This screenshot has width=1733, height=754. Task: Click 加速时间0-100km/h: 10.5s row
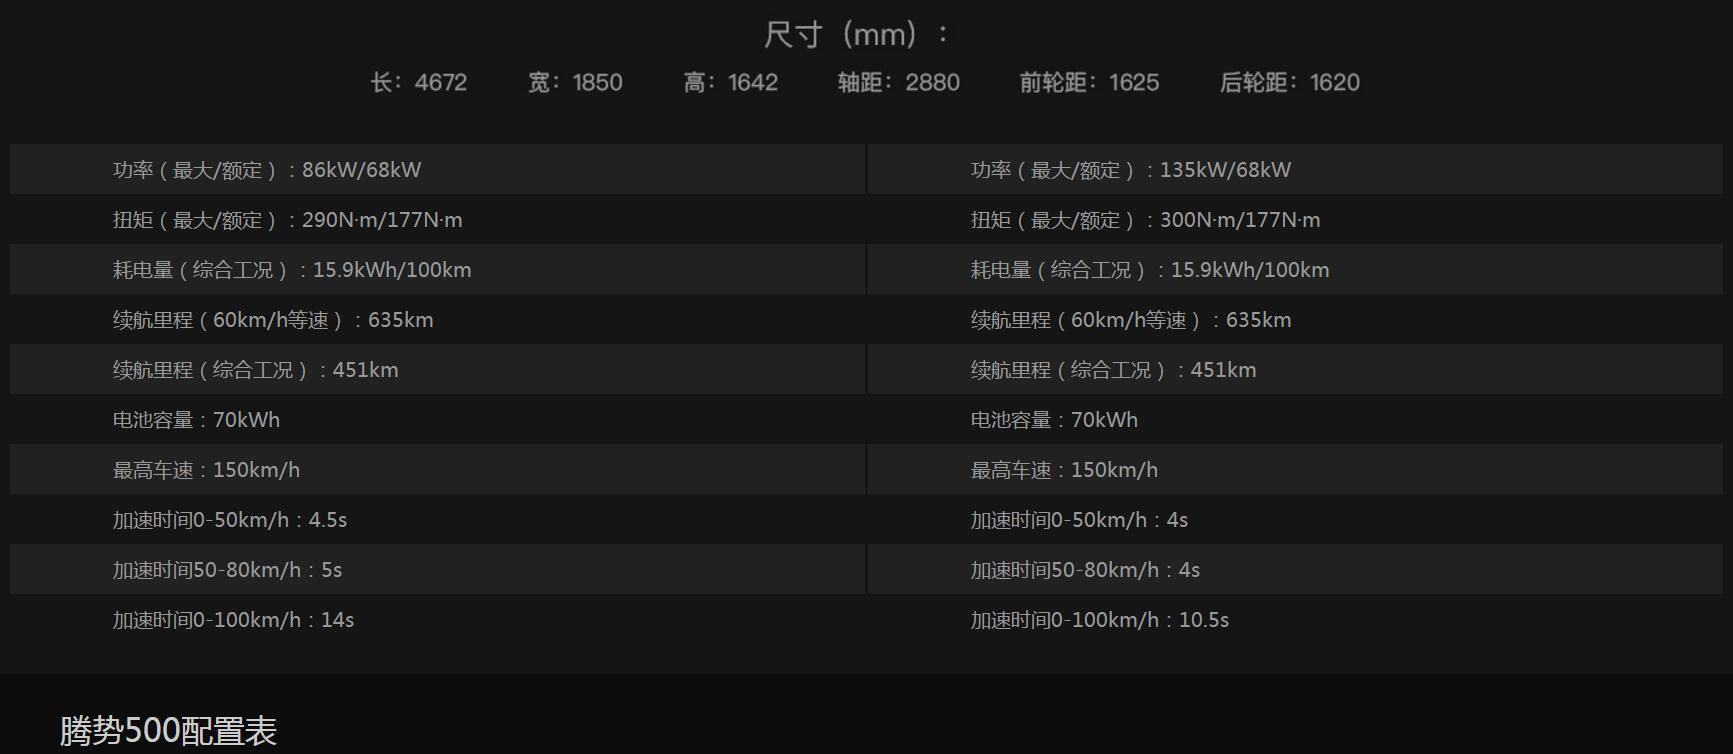pos(1295,619)
